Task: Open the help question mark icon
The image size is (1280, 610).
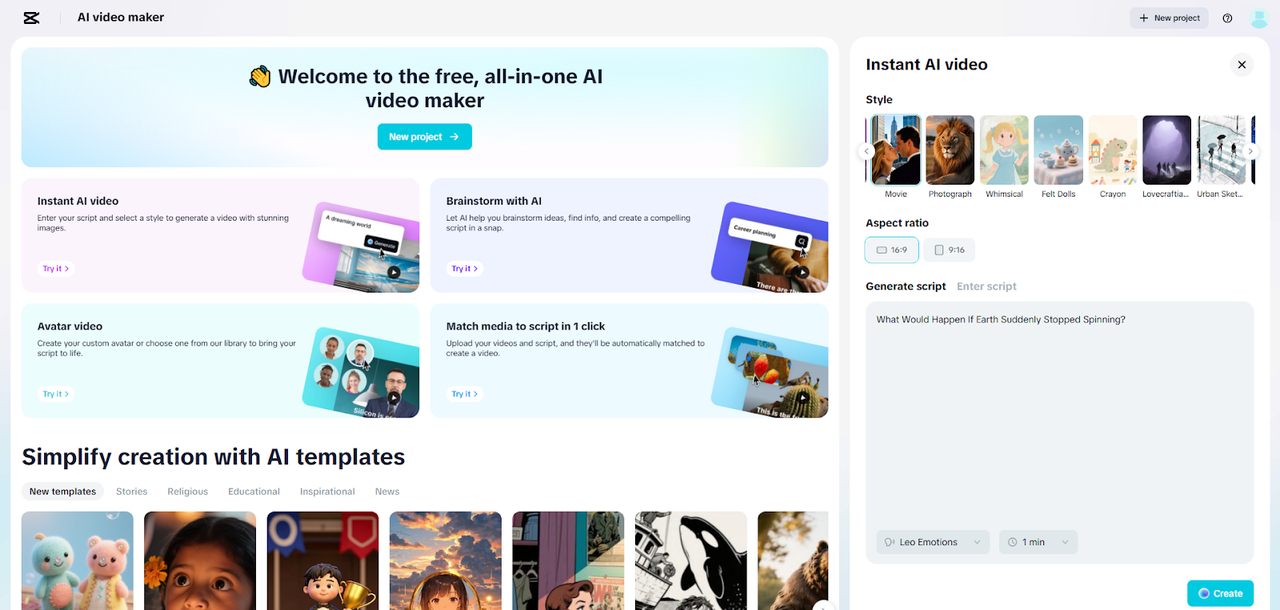Action: [x=1227, y=18]
